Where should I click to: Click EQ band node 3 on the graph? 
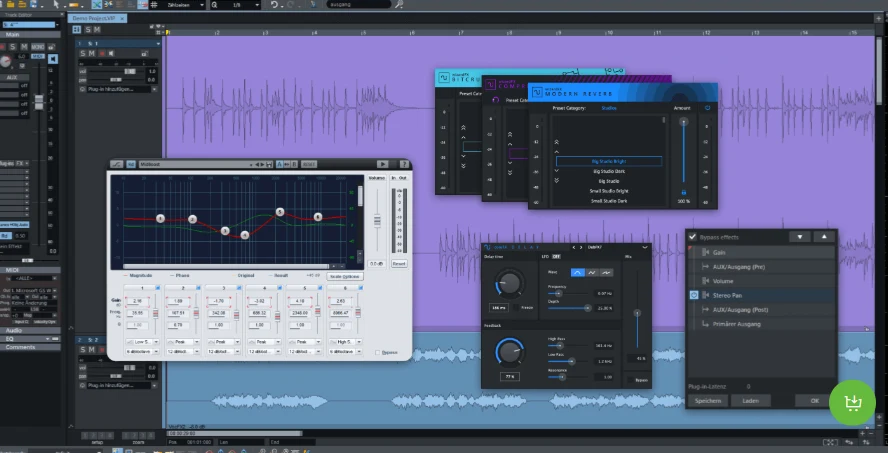(225, 231)
